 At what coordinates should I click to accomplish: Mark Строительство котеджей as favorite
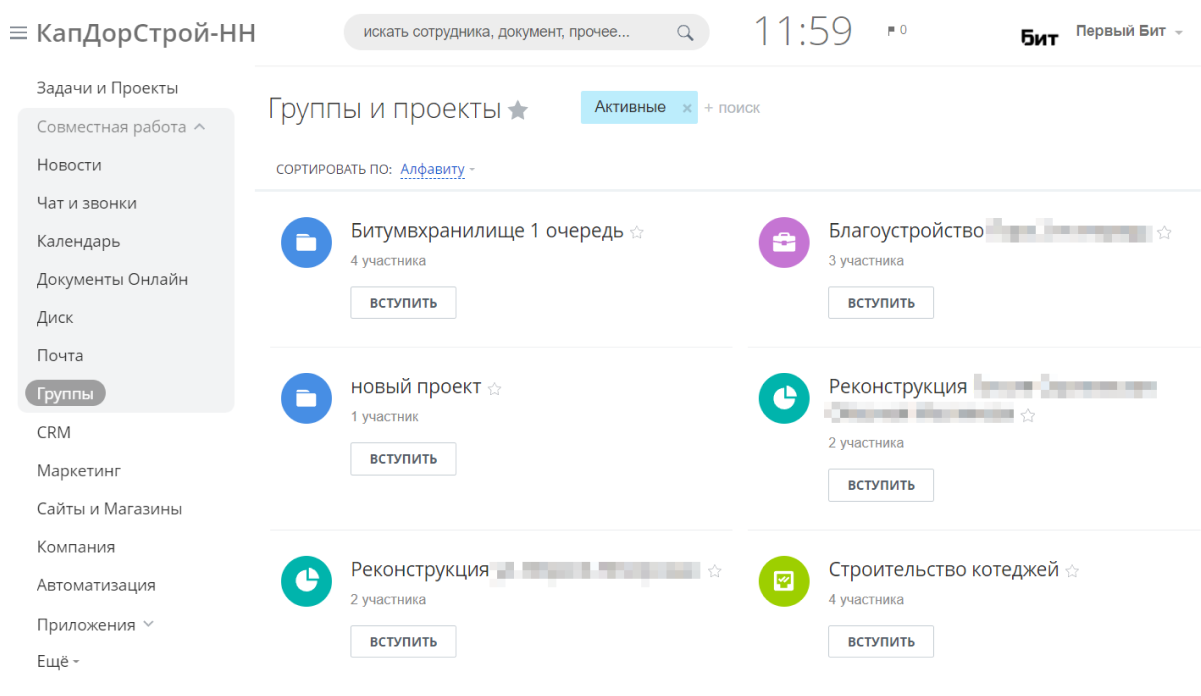1072,572
